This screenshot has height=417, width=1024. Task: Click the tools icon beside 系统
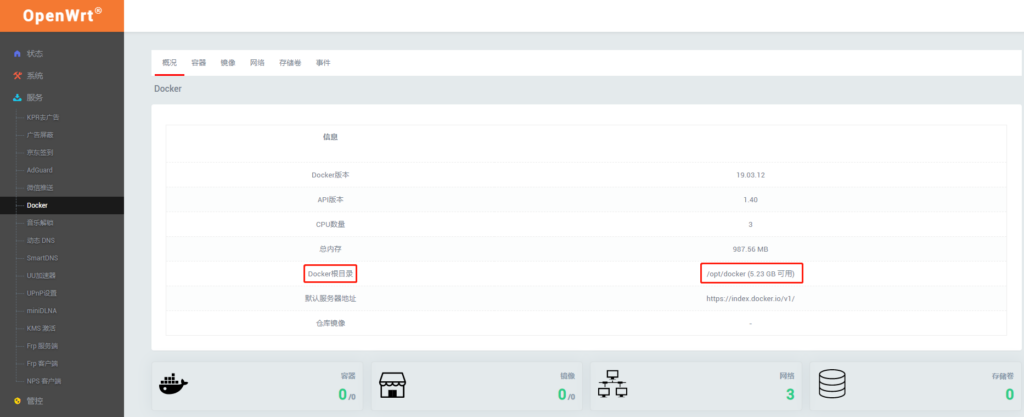pyautogui.click(x=17, y=75)
